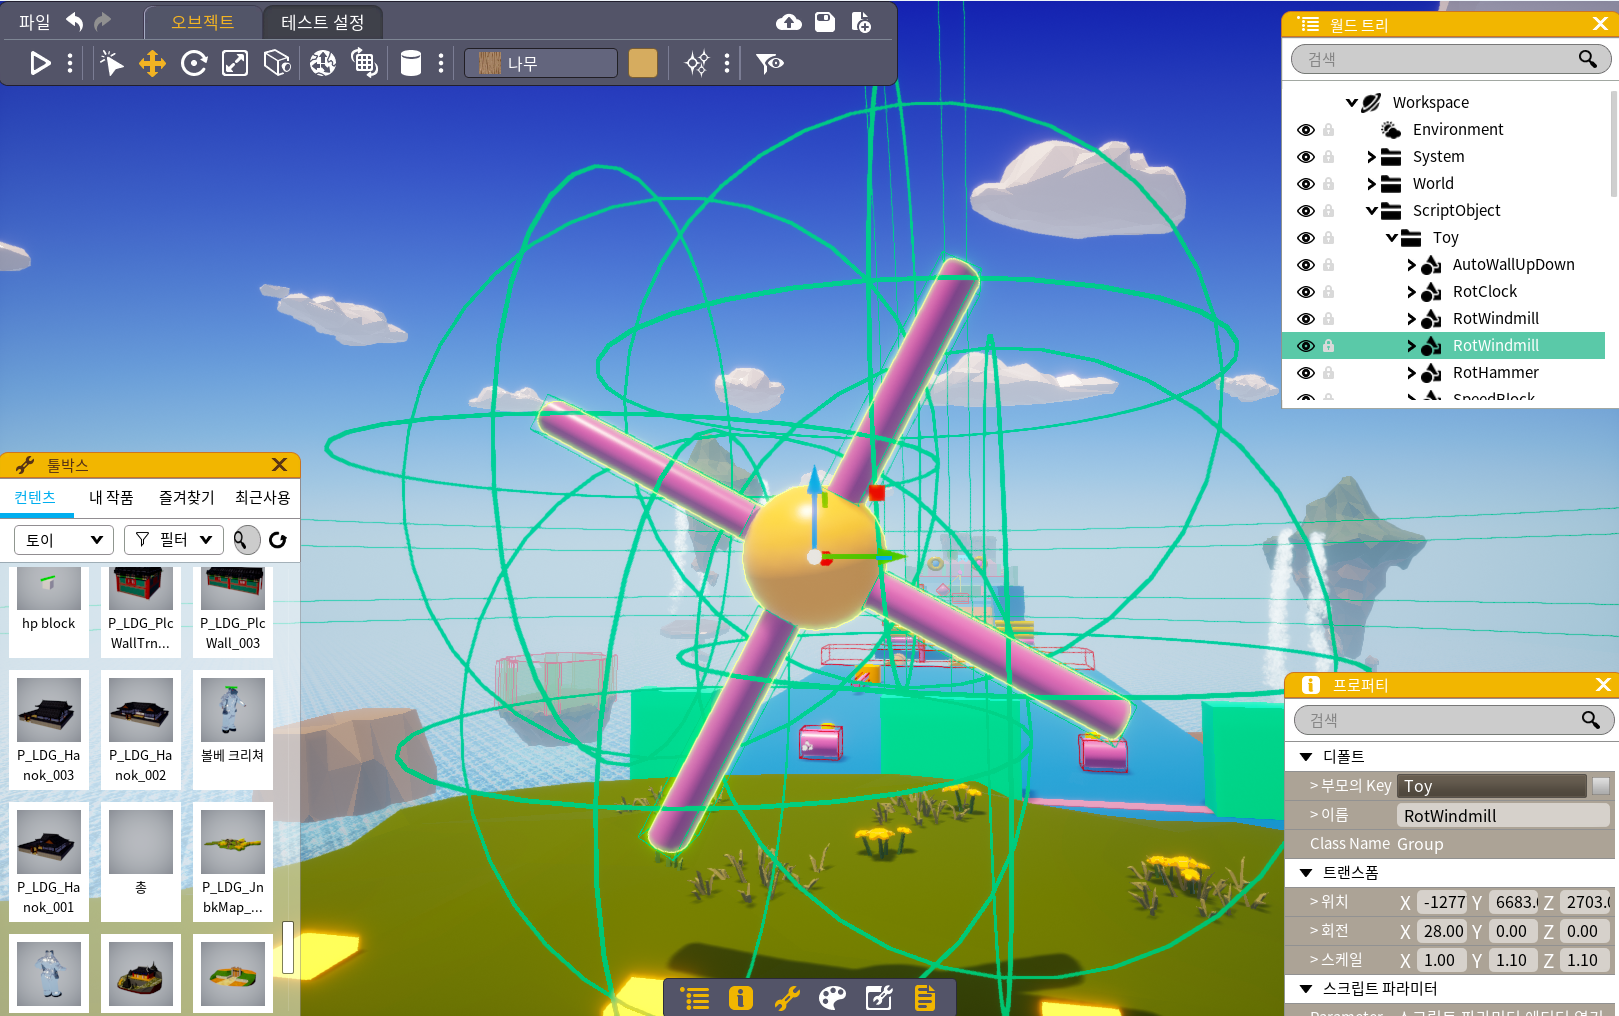Open the 필터 filter button
The image size is (1619, 1016).
(174, 540)
